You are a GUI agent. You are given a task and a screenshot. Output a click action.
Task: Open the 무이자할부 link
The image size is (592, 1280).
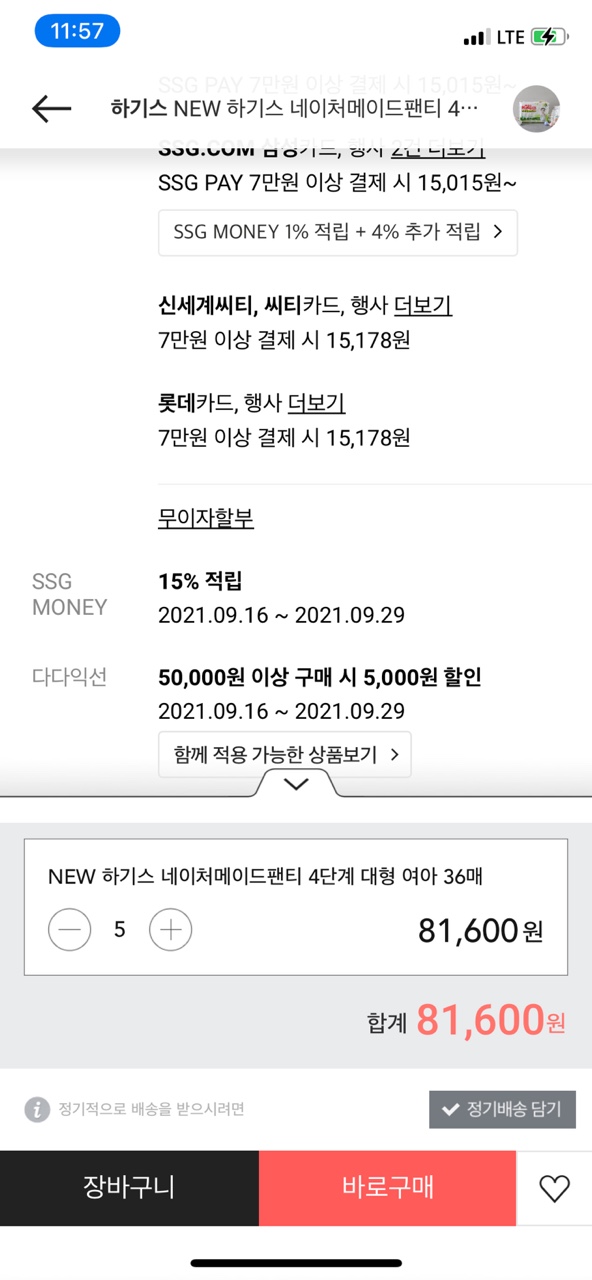[x=206, y=519]
